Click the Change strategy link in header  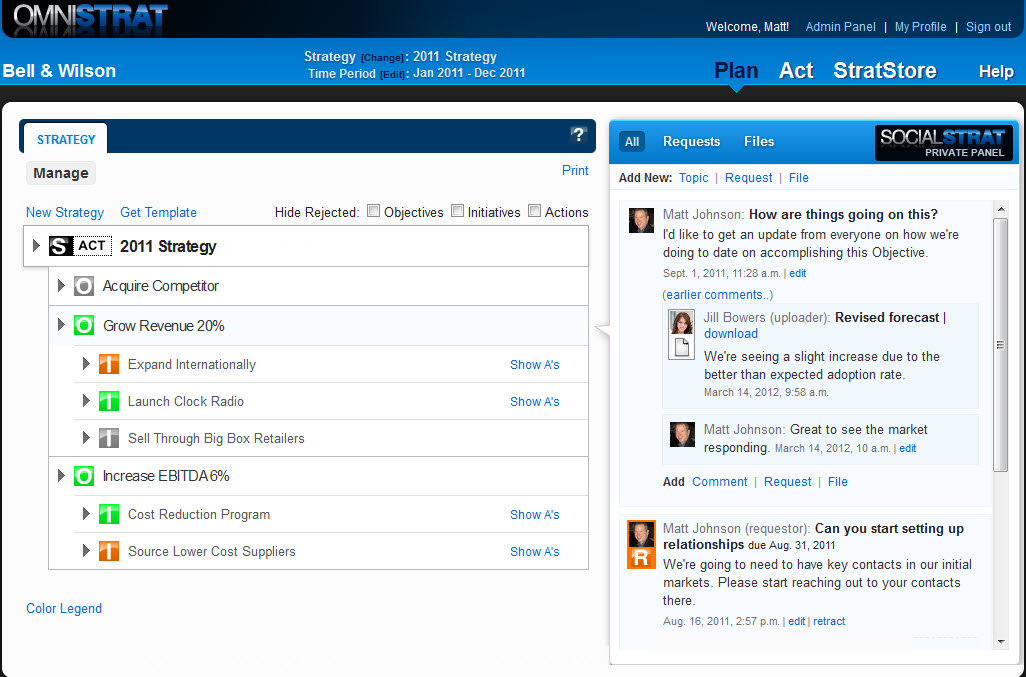click(381, 58)
